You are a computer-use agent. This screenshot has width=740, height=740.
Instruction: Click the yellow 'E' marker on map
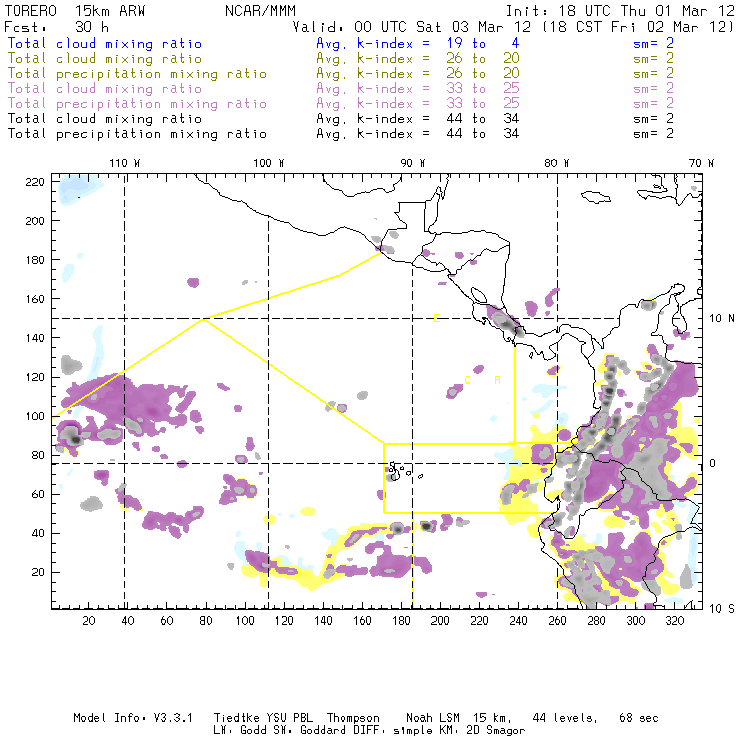(x=437, y=318)
